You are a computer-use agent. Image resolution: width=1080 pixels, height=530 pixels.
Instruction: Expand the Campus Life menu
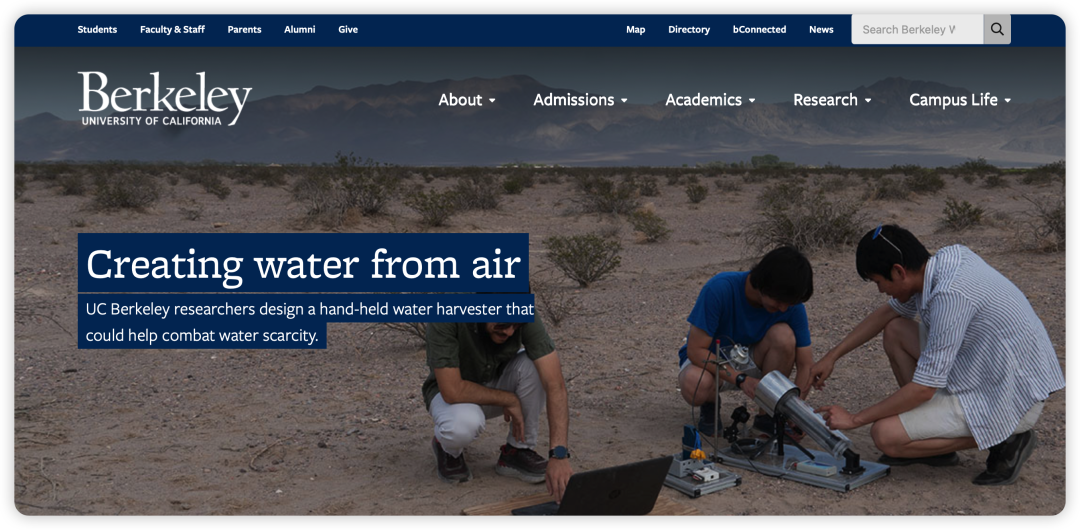960,100
